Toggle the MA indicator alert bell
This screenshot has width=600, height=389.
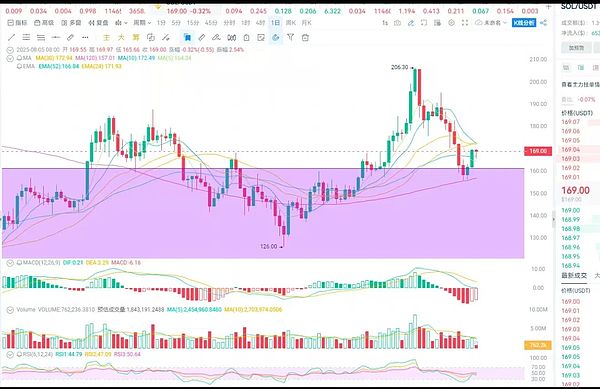[19, 58]
